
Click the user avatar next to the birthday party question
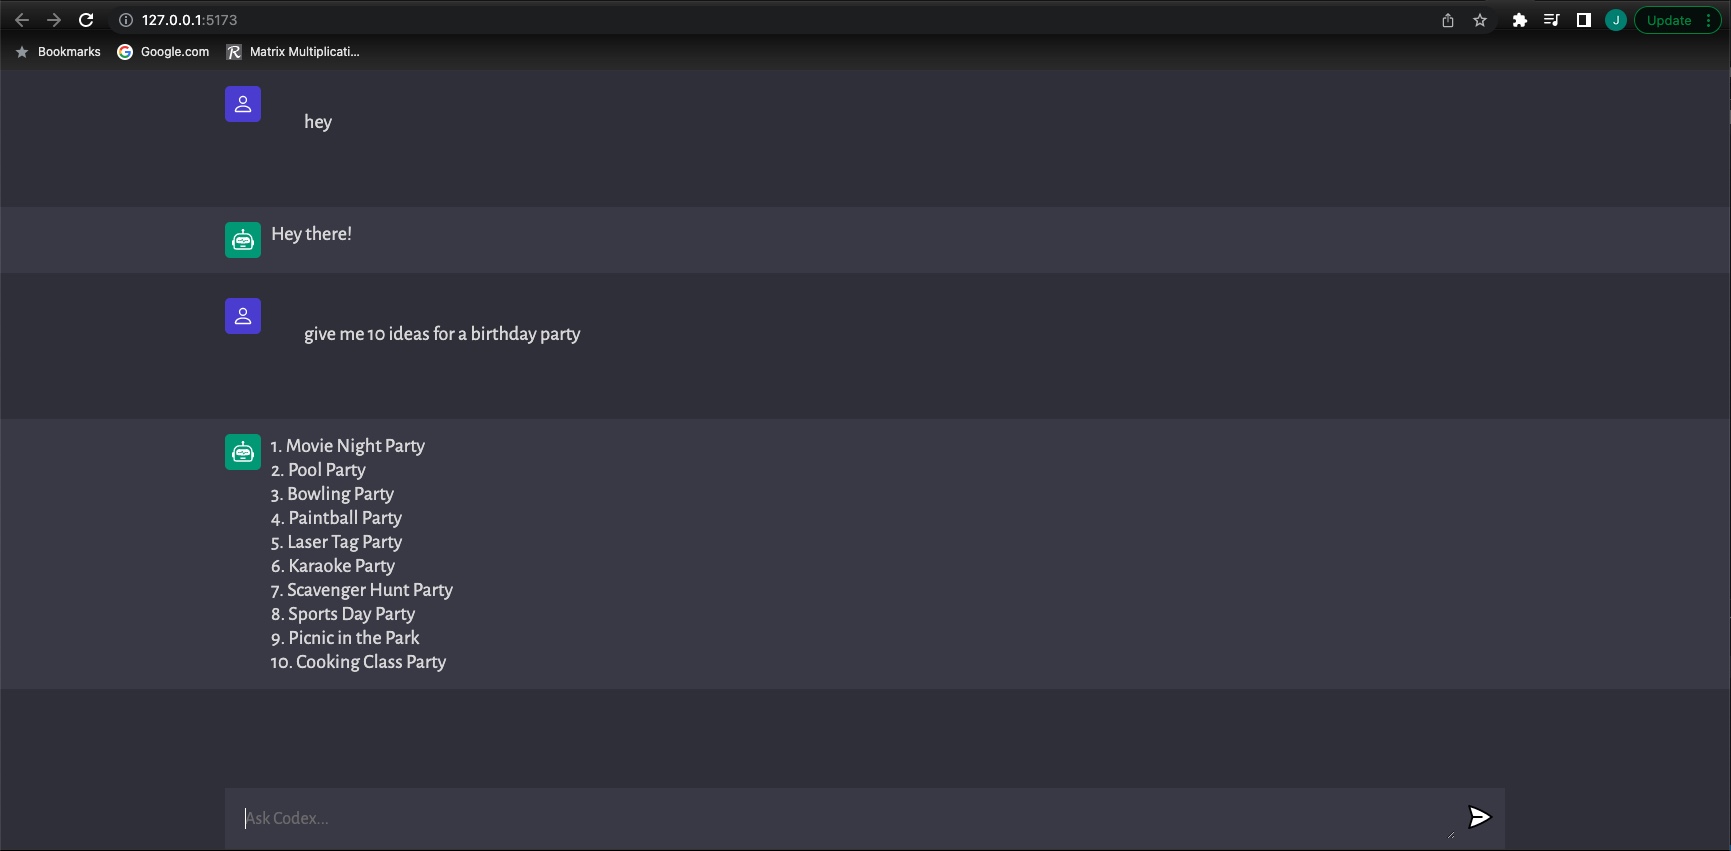pyautogui.click(x=242, y=315)
